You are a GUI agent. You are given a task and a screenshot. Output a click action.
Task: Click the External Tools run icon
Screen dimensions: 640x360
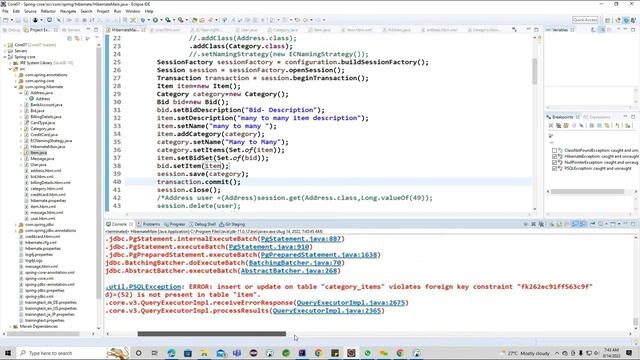pyautogui.click(x=180, y=20)
